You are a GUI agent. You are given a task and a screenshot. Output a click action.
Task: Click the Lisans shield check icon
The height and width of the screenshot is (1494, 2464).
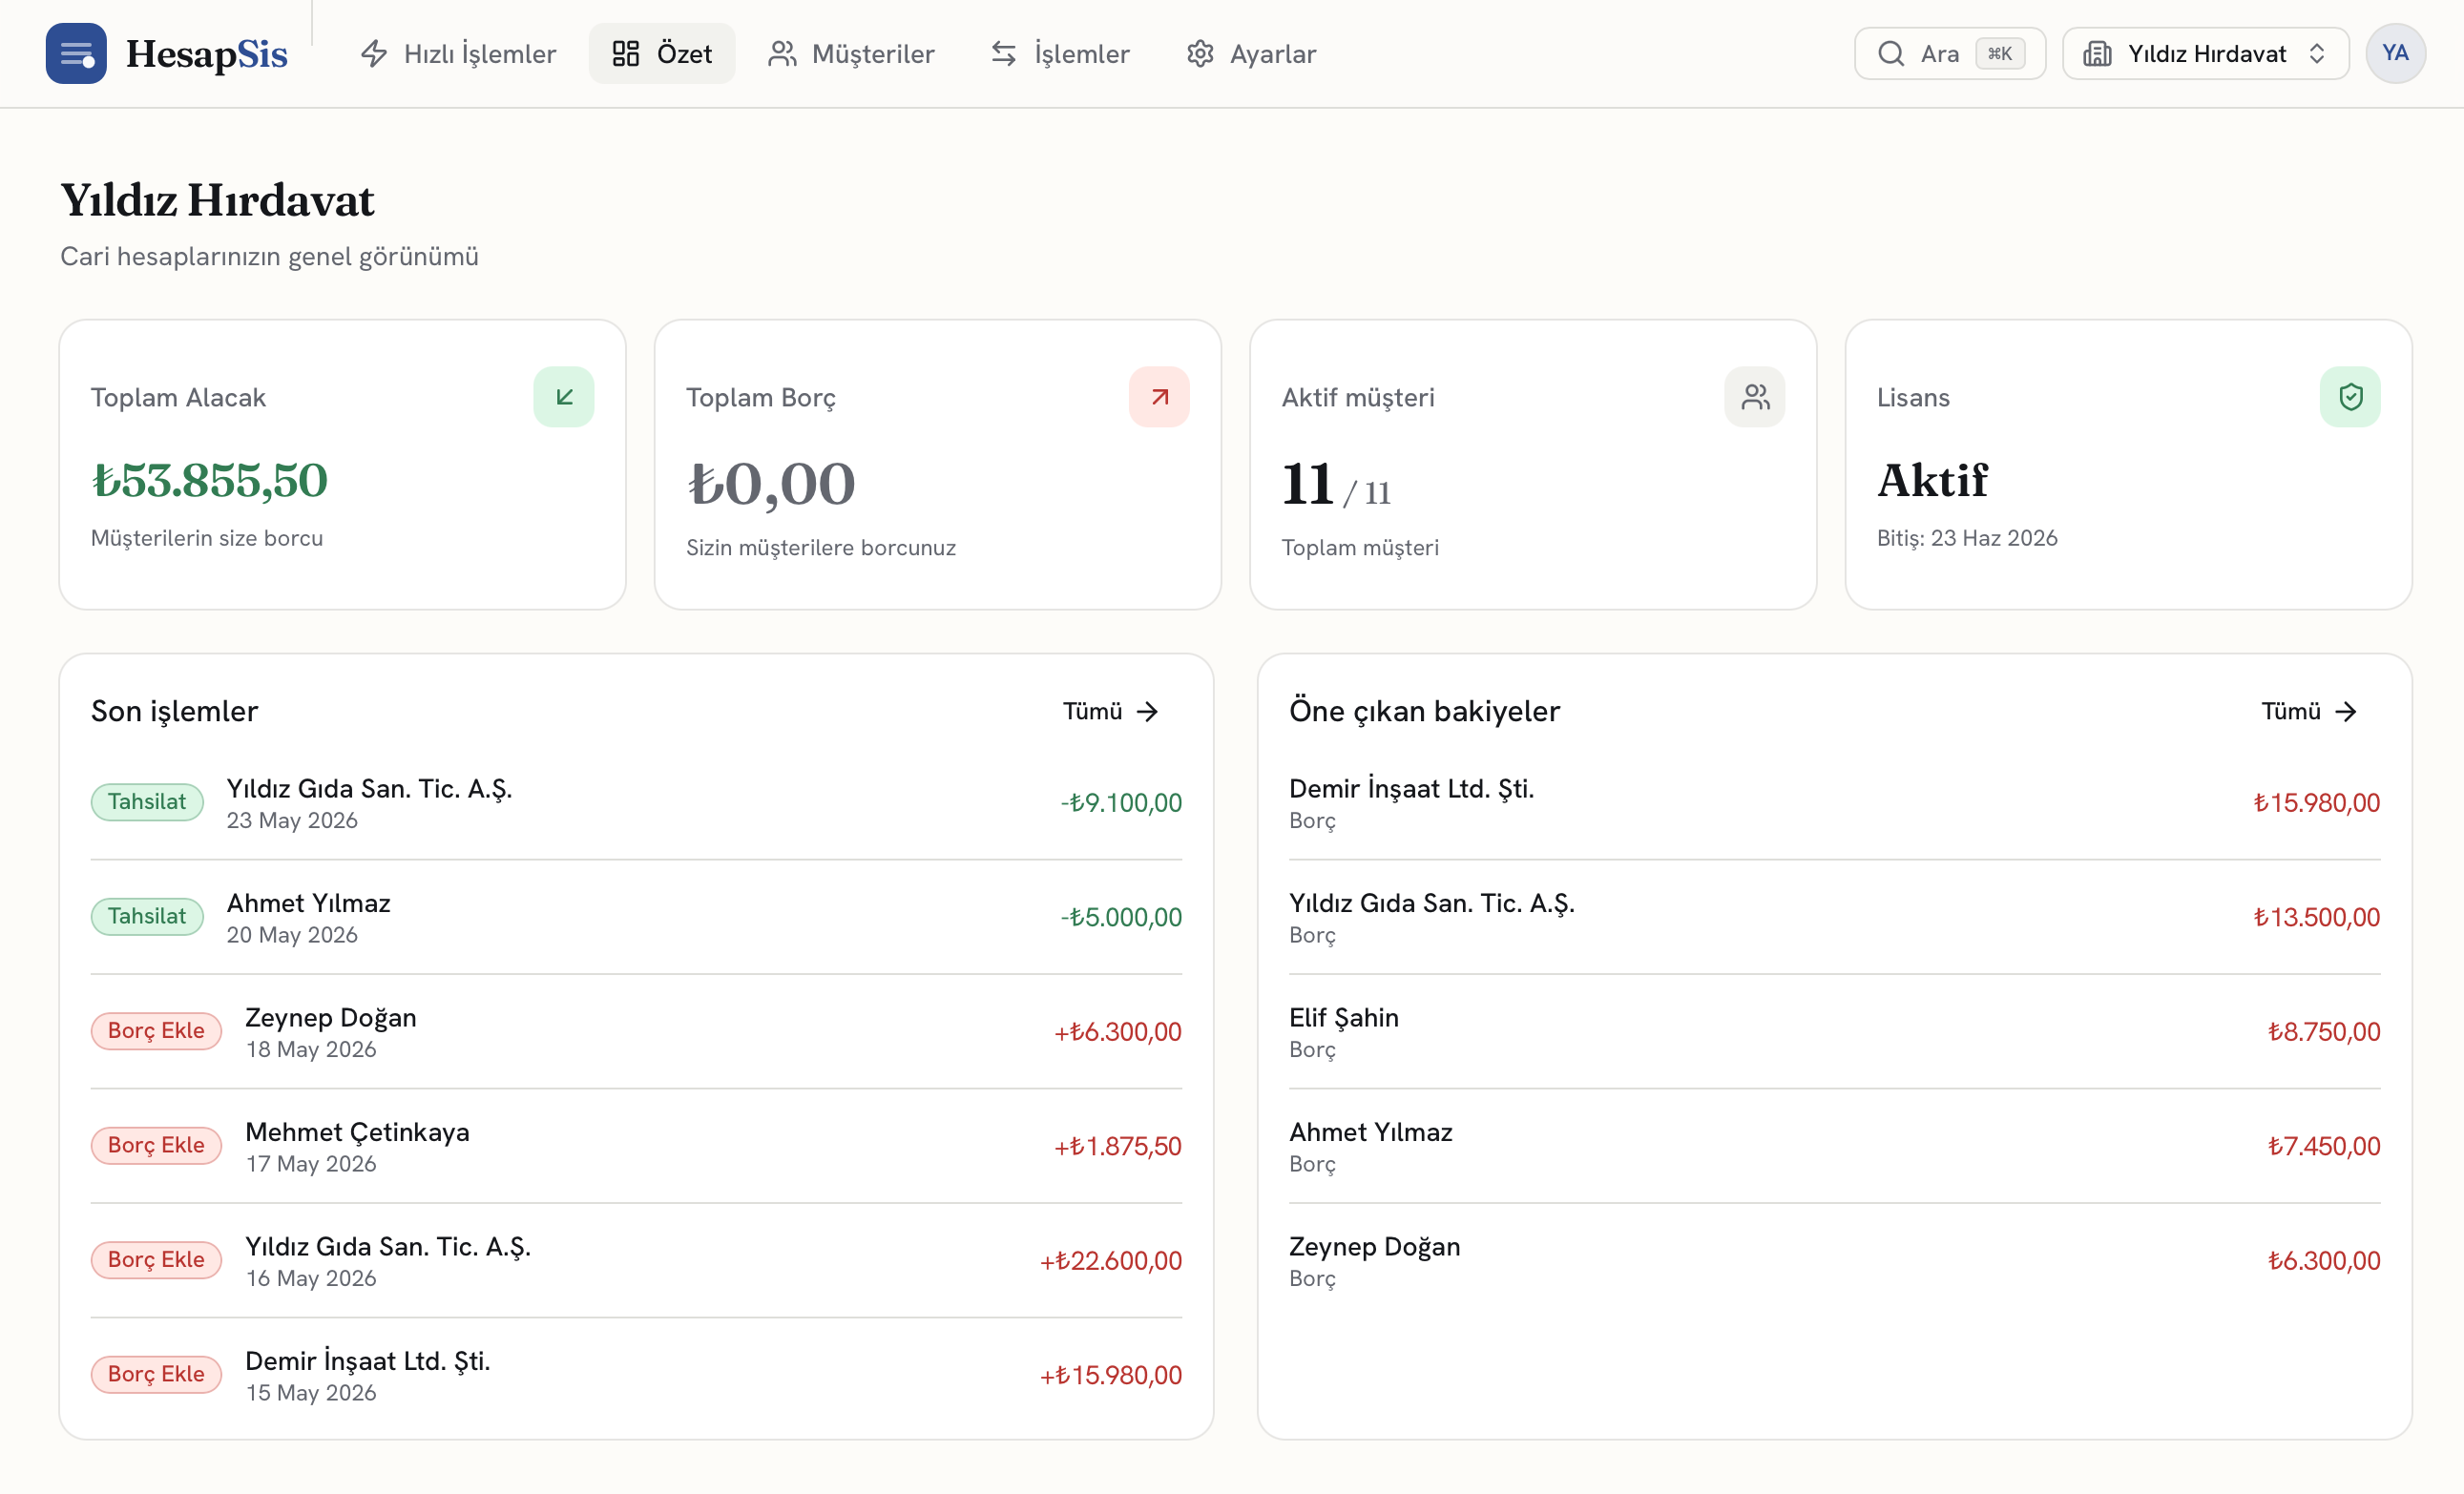tap(2350, 397)
